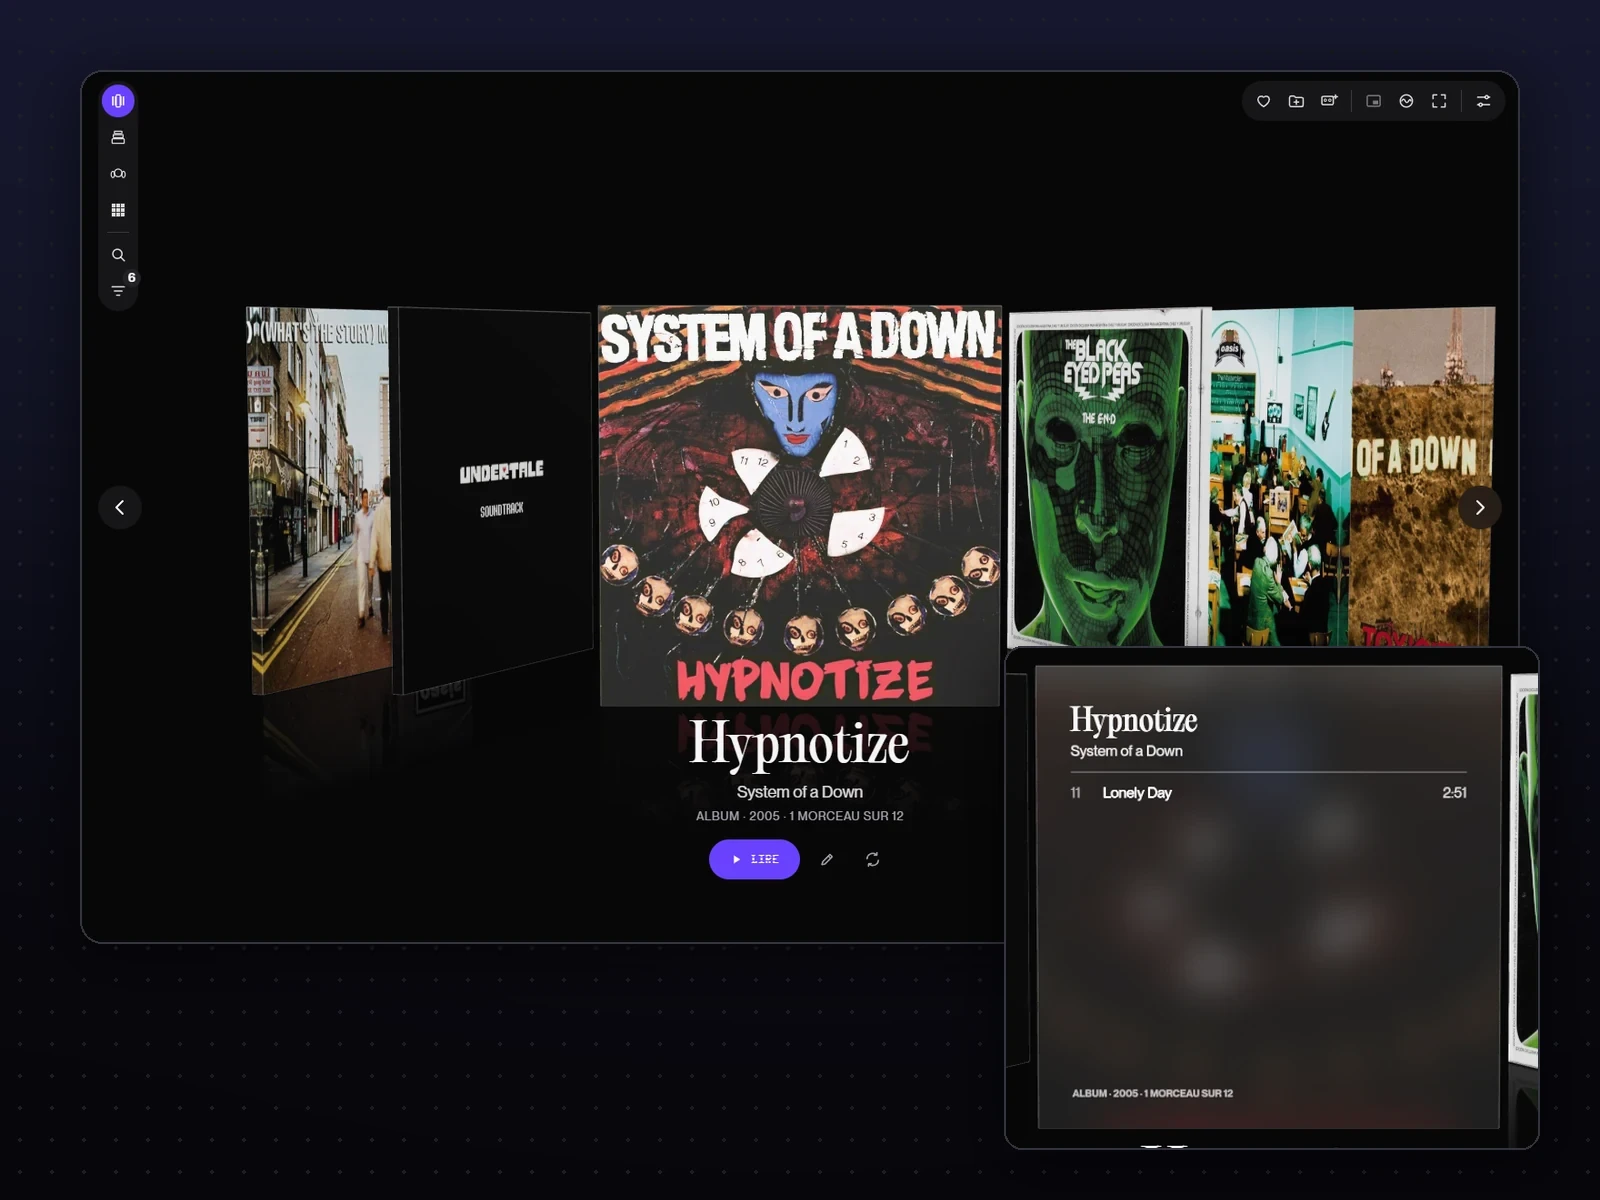Select the cover flow carousel view

coord(118,101)
